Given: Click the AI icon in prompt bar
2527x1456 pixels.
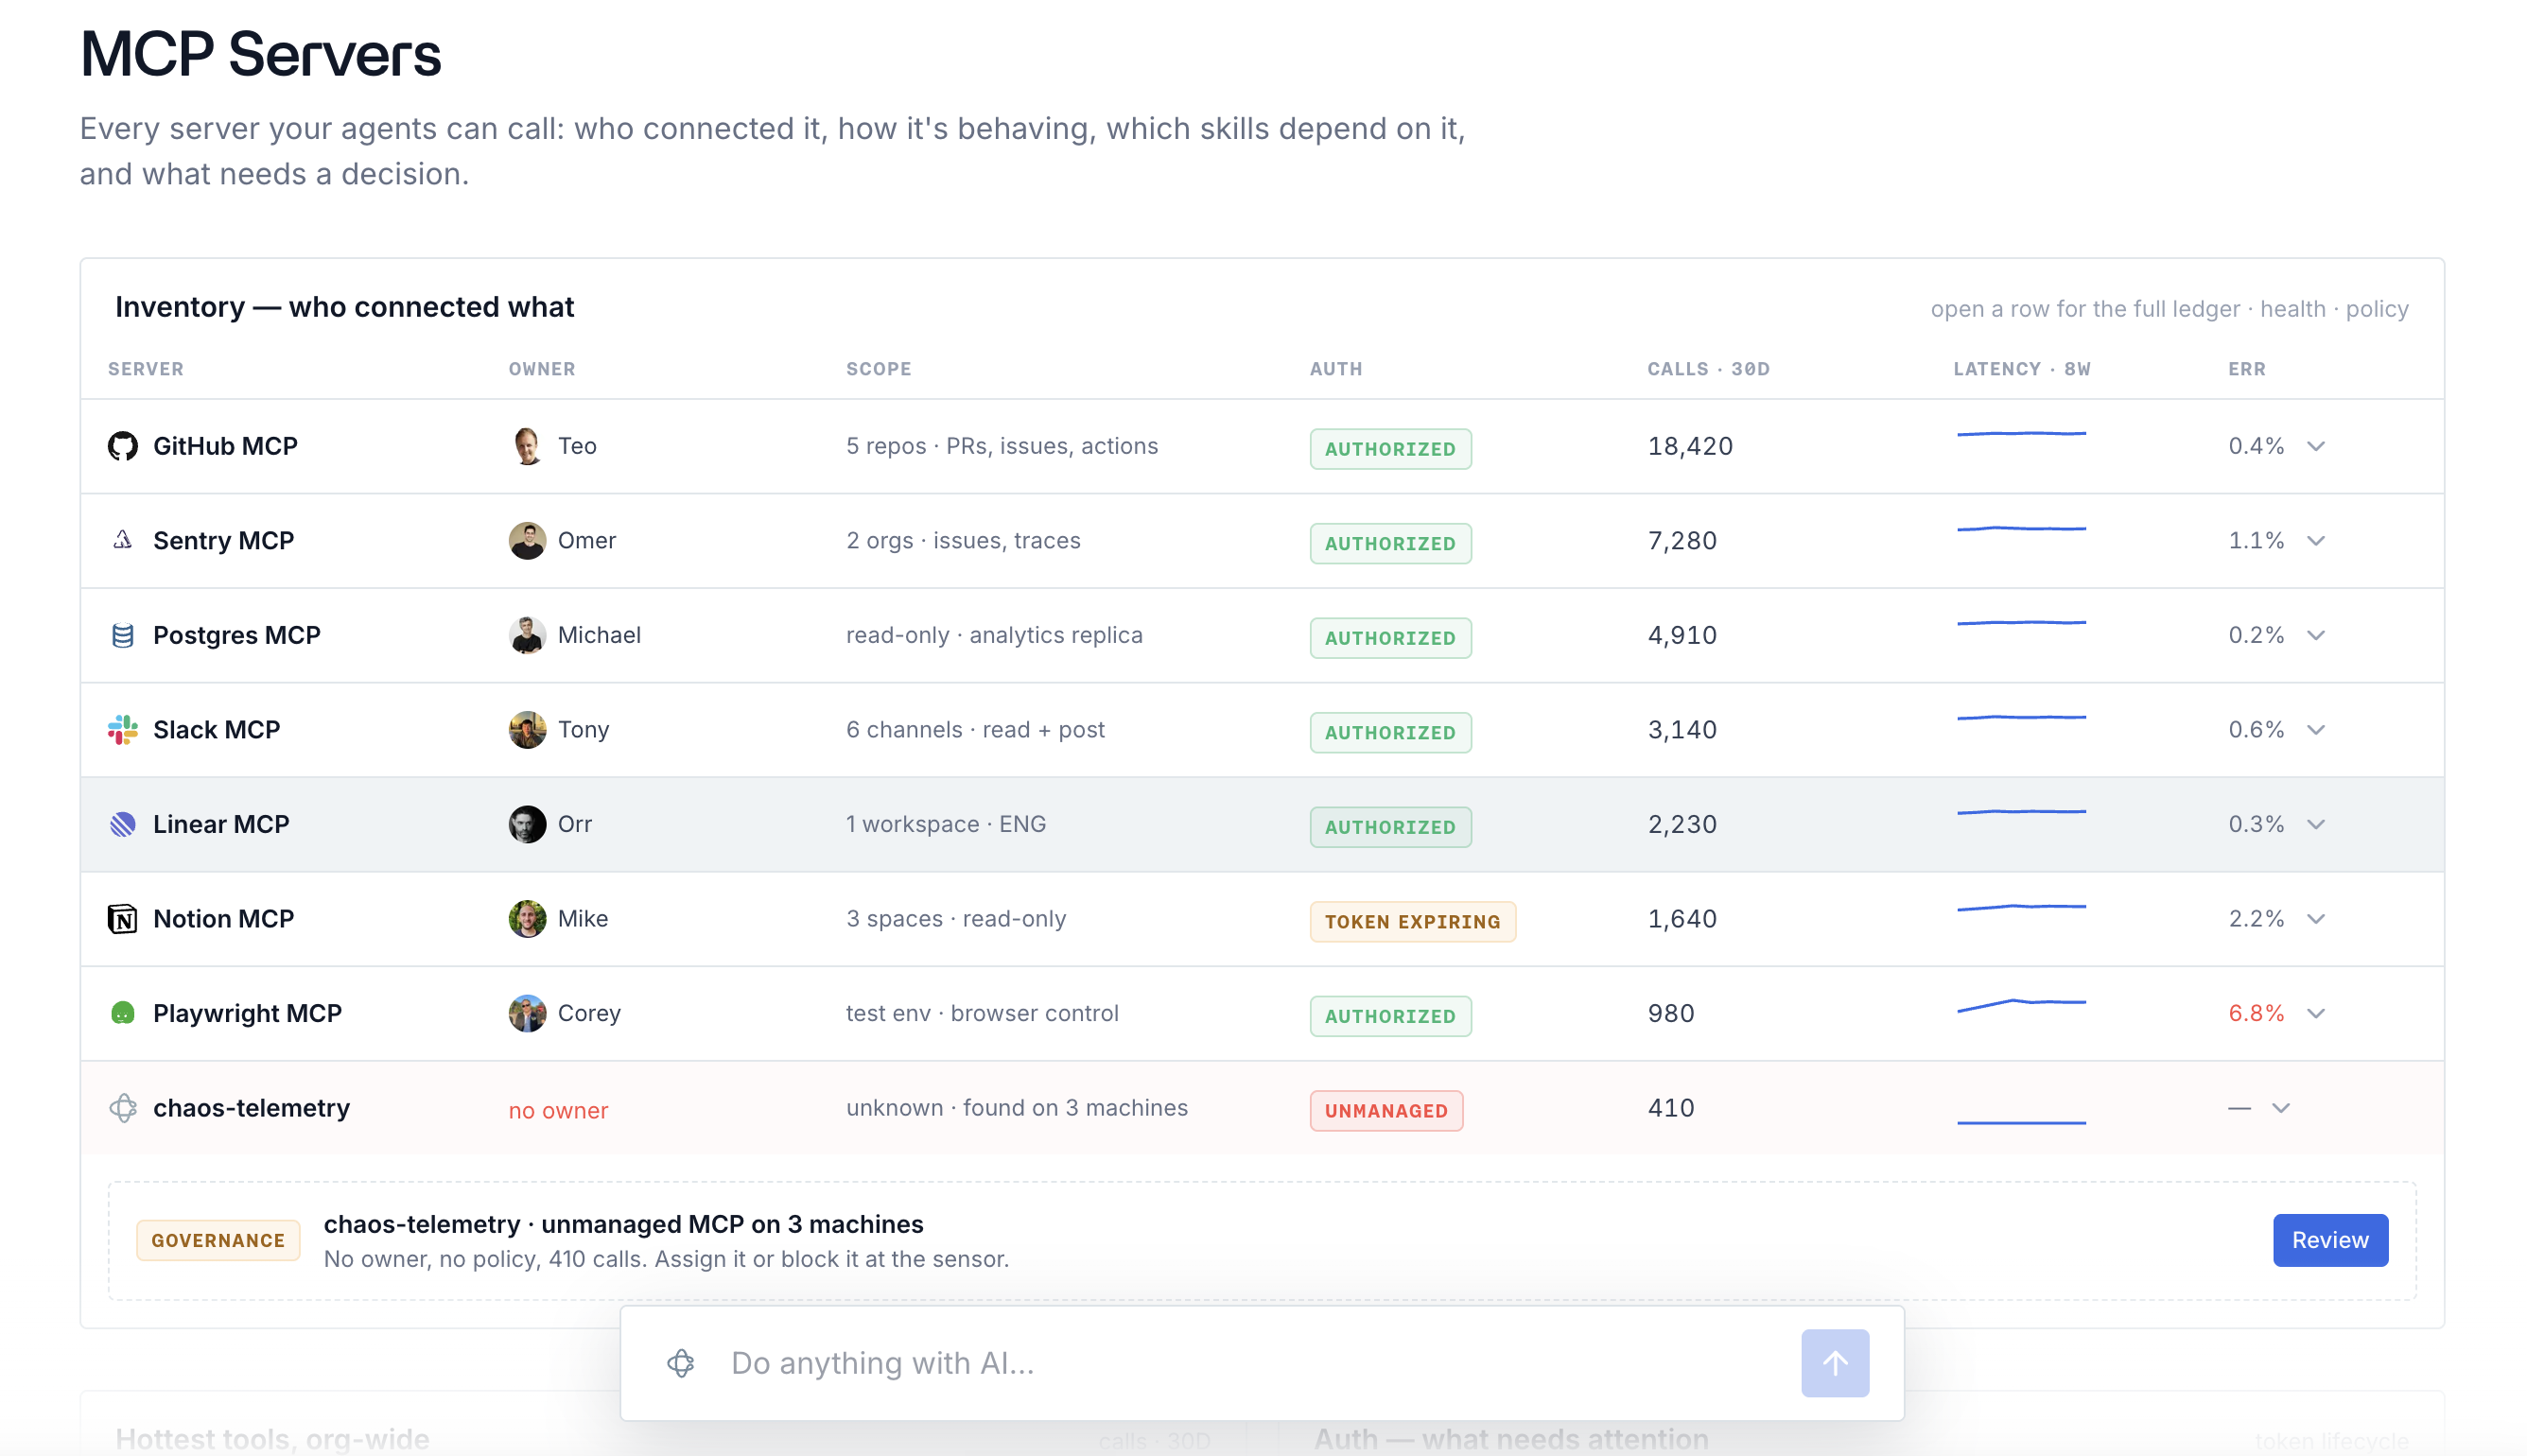Looking at the screenshot, I should click(681, 1363).
